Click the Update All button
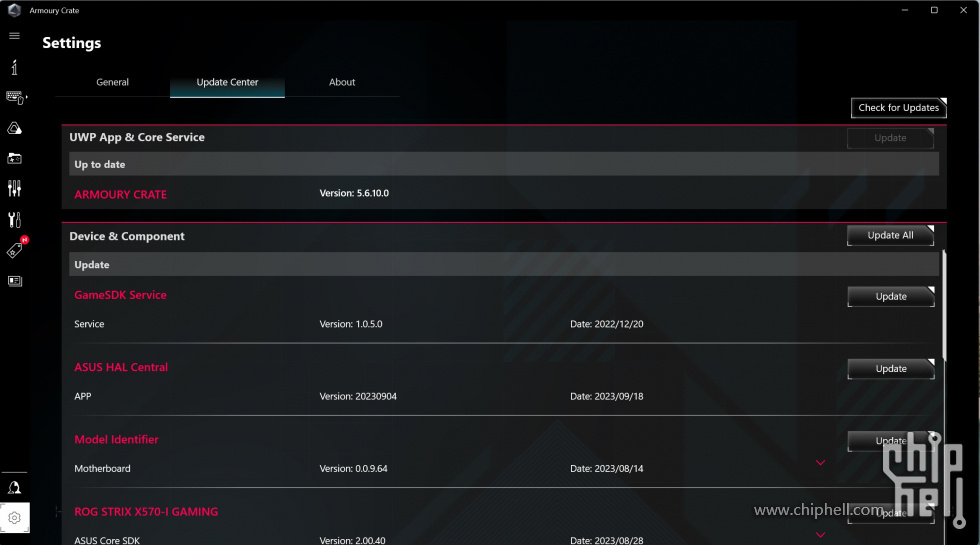 pyautogui.click(x=890, y=236)
